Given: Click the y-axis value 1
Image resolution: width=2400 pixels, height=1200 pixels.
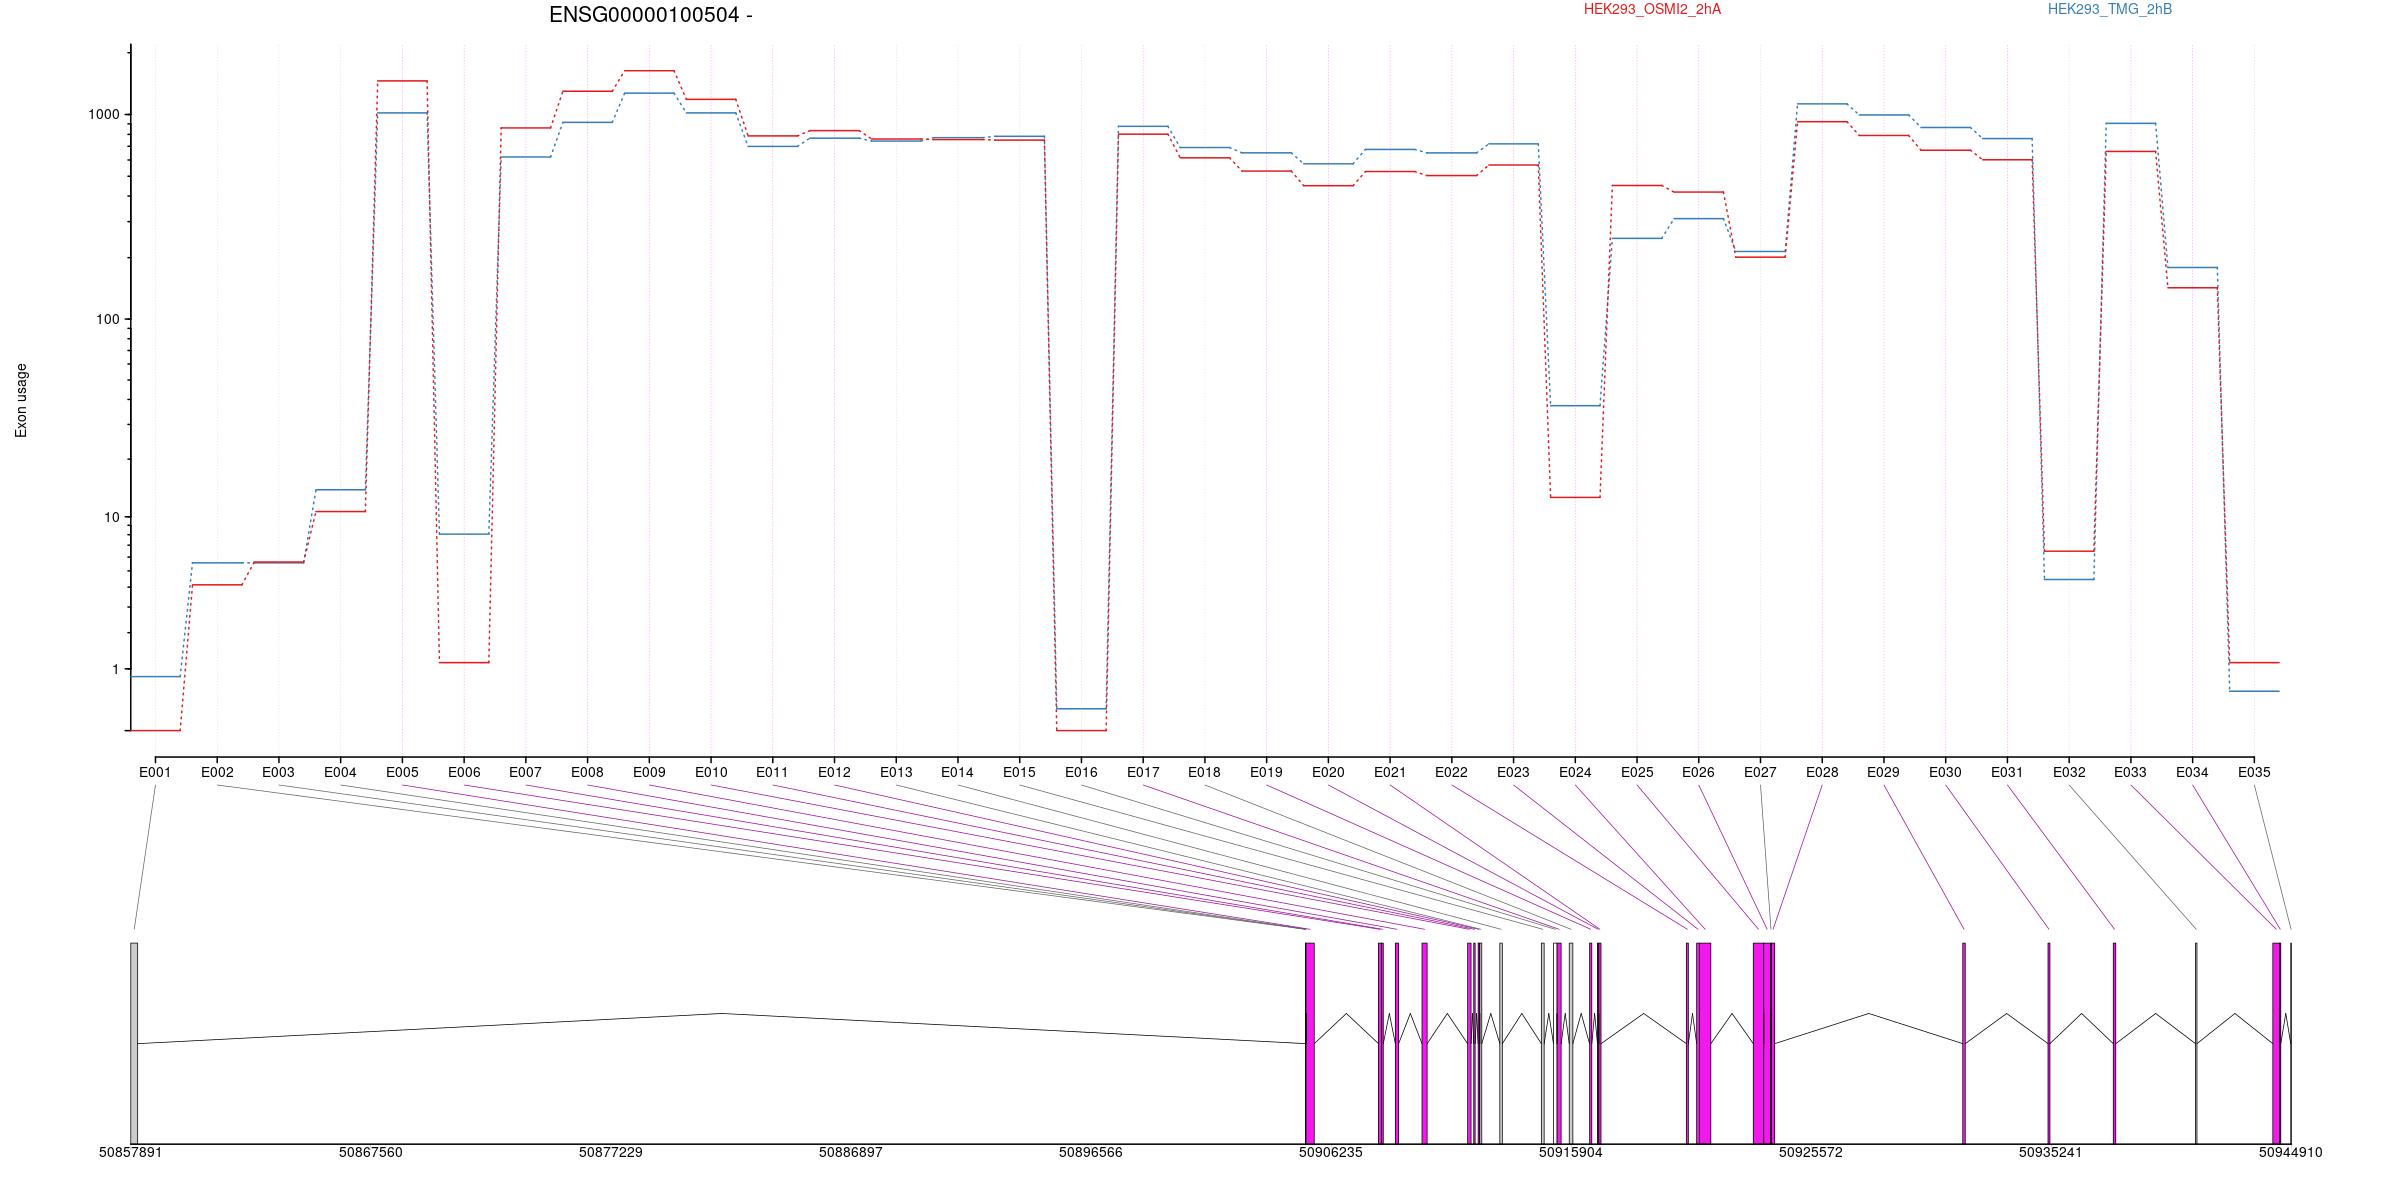Looking at the screenshot, I should click(x=115, y=669).
